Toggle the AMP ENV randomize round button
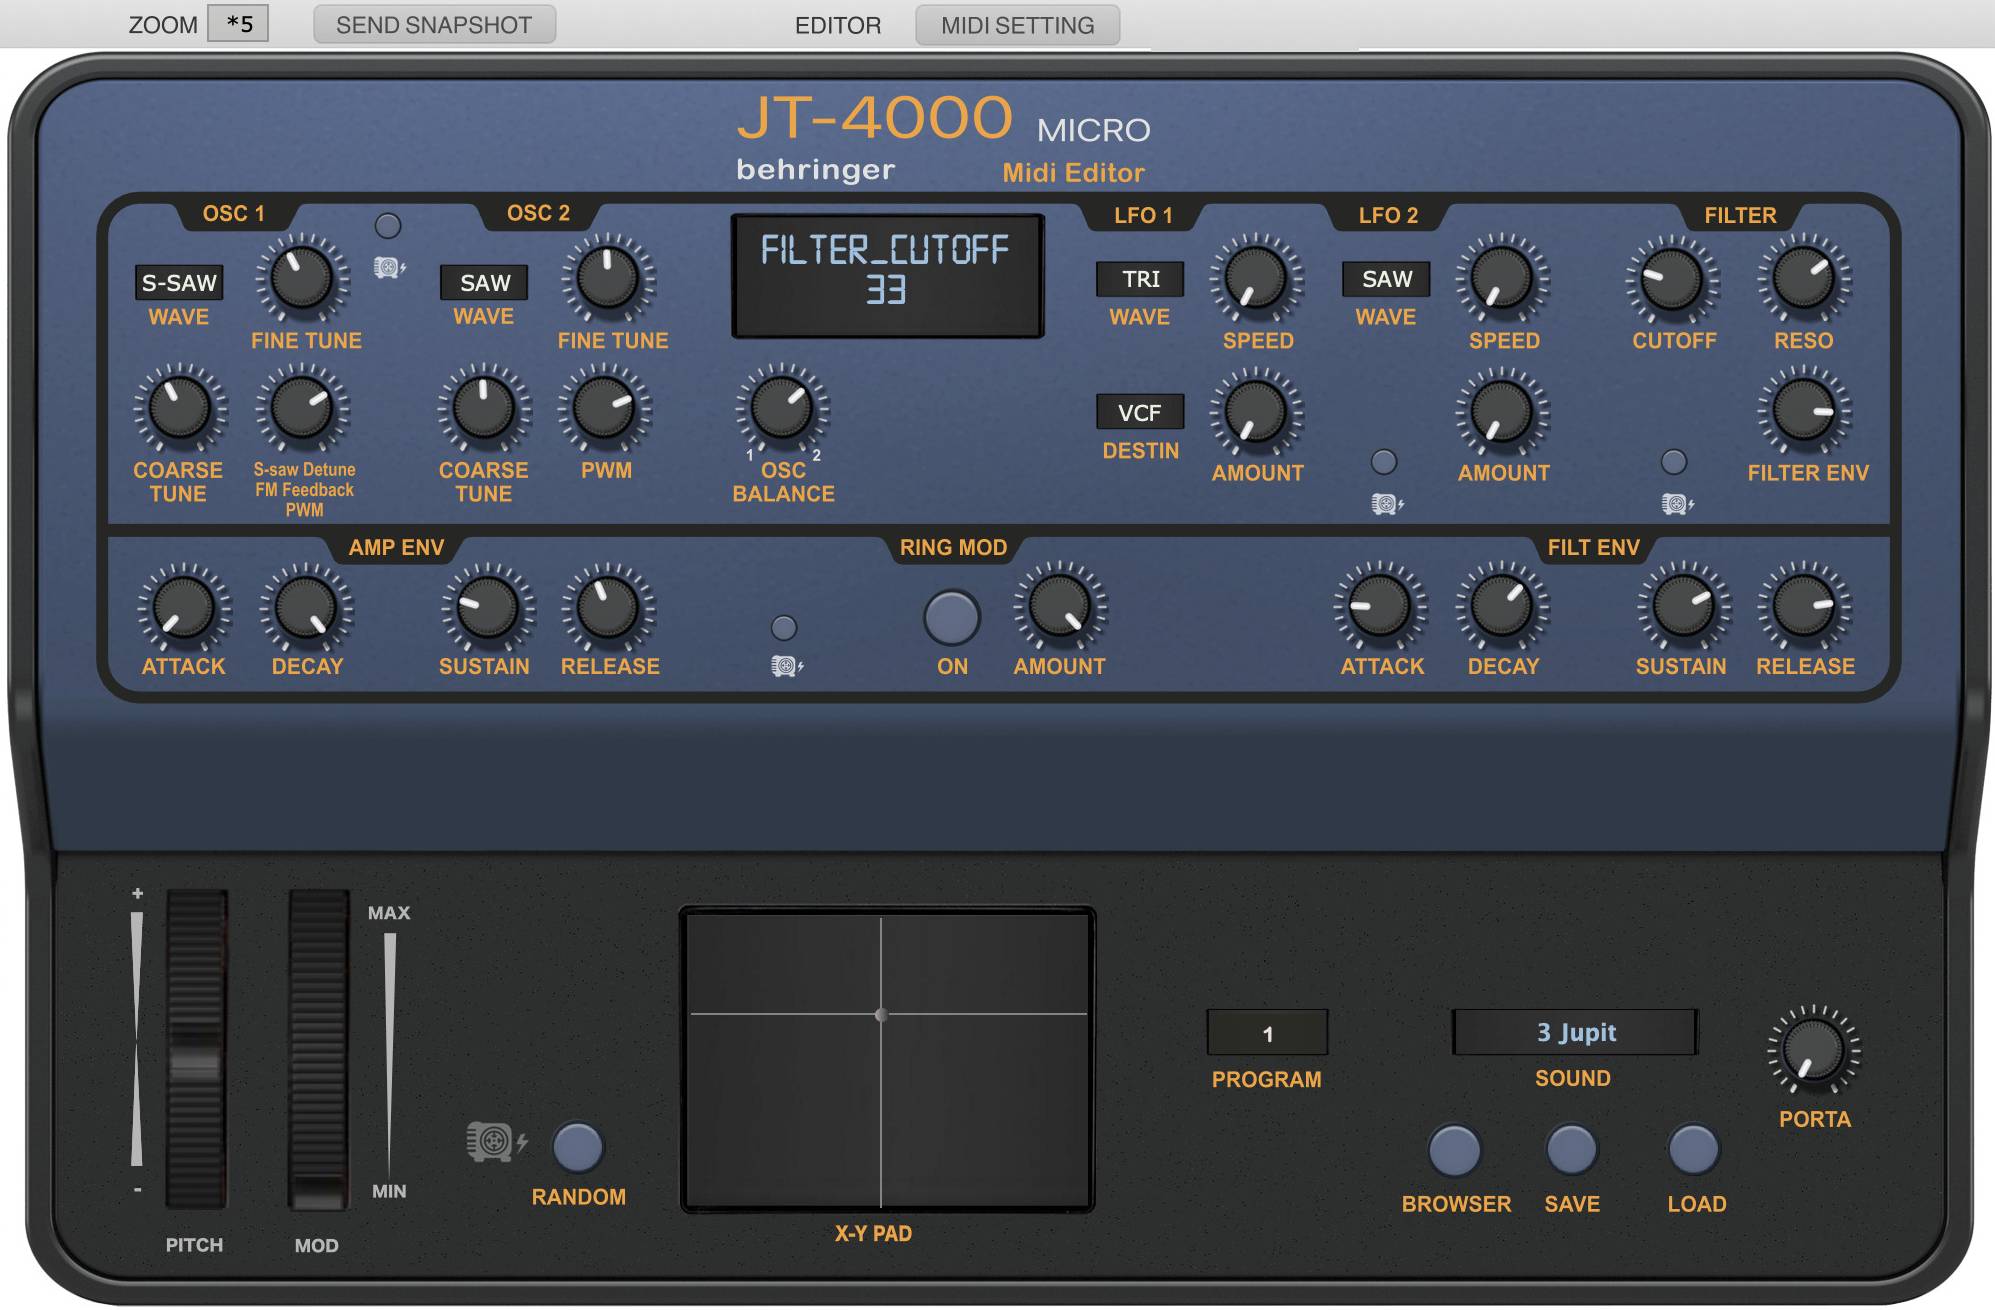The height and width of the screenshot is (1310, 1995). point(784,628)
